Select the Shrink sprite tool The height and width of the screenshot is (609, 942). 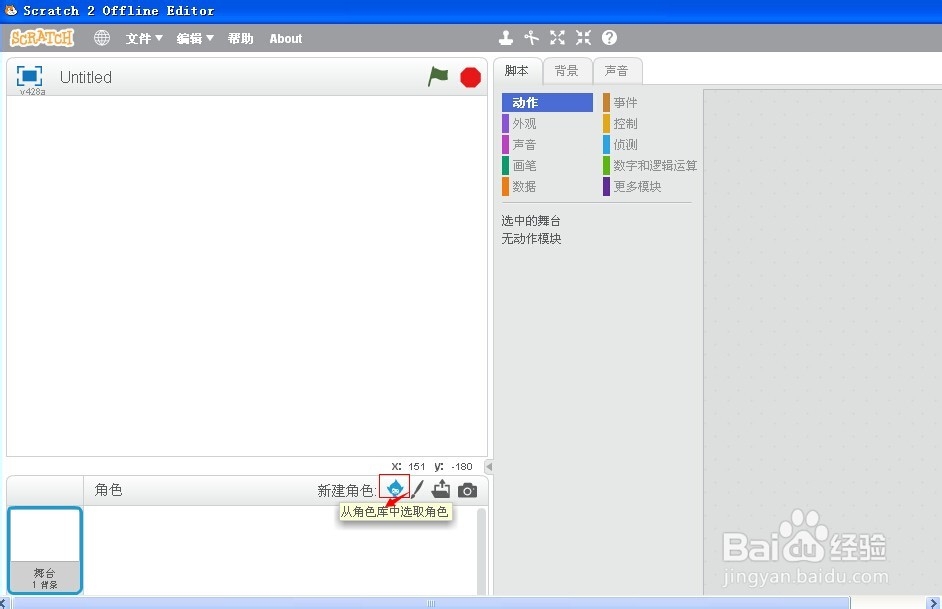tap(583, 38)
